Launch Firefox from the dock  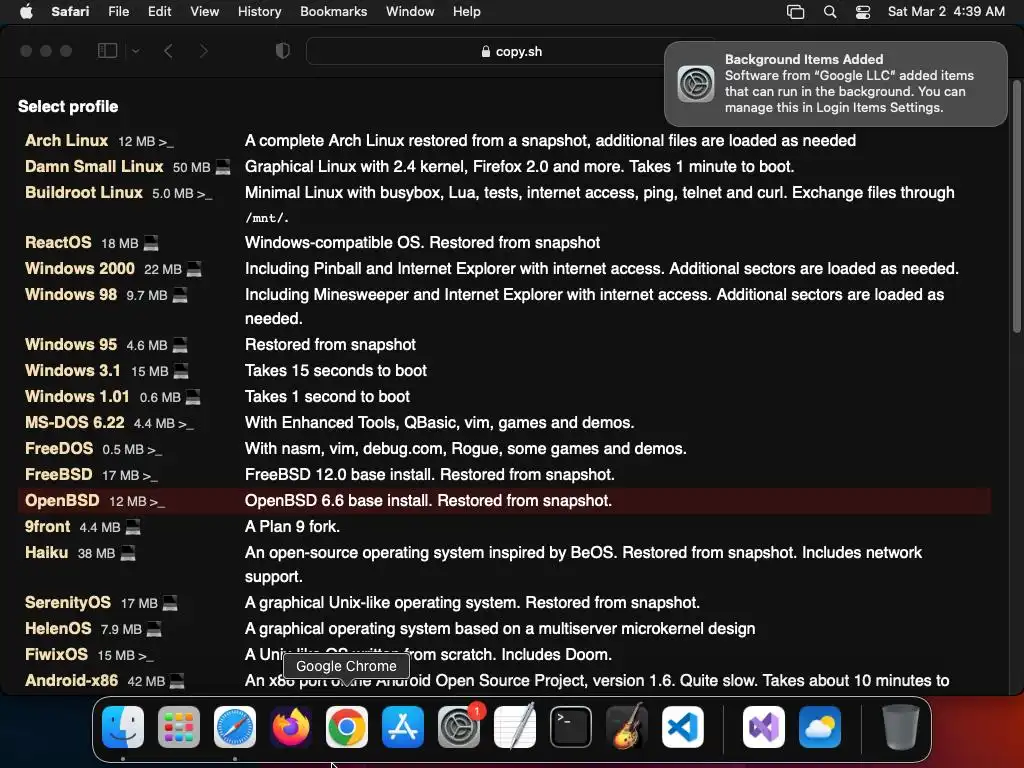(291, 727)
